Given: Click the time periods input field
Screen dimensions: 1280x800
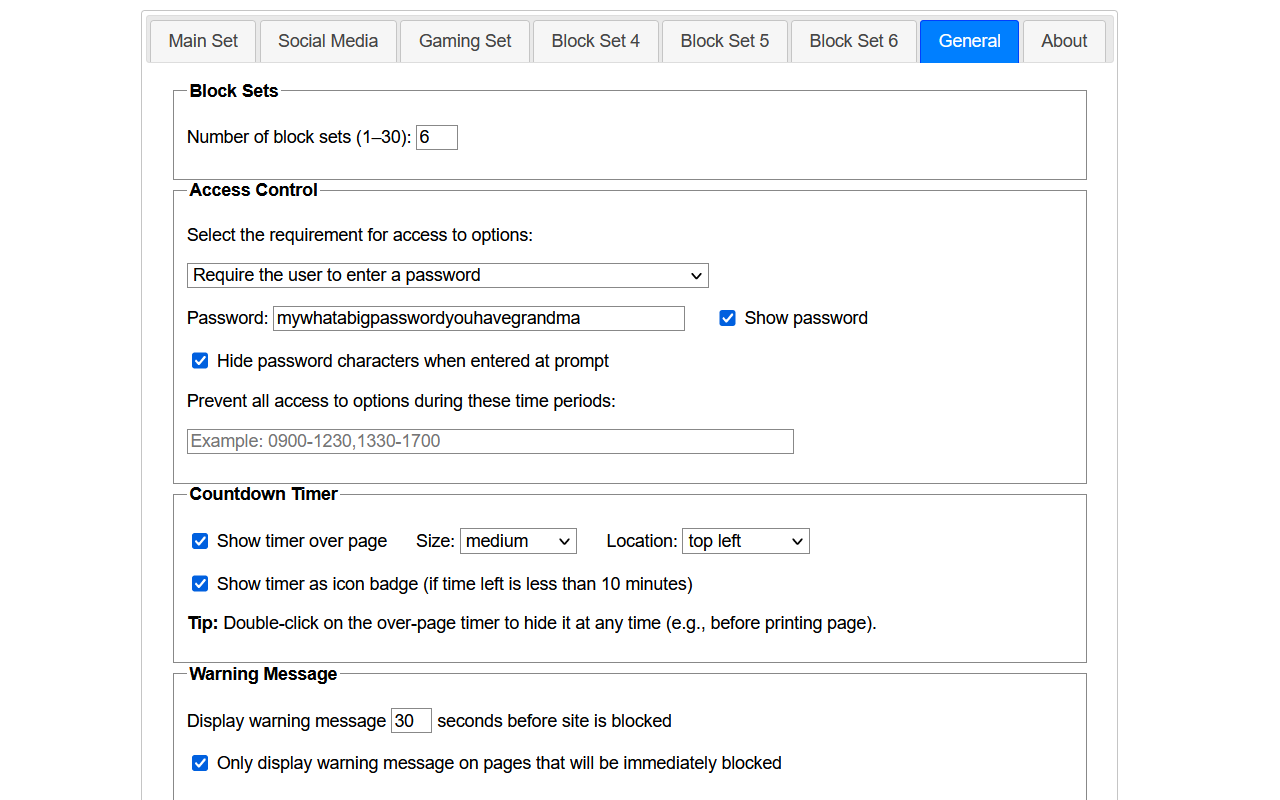Looking at the screenshot, I should pos(490,441).
